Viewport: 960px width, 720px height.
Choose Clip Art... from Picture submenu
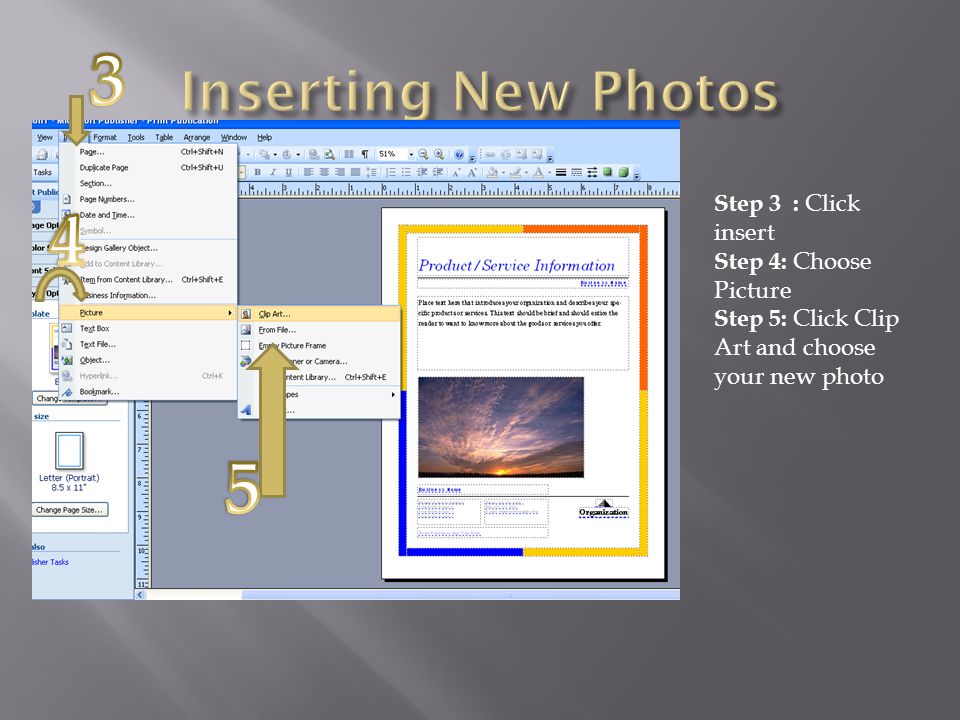click(x=319, y=313)
